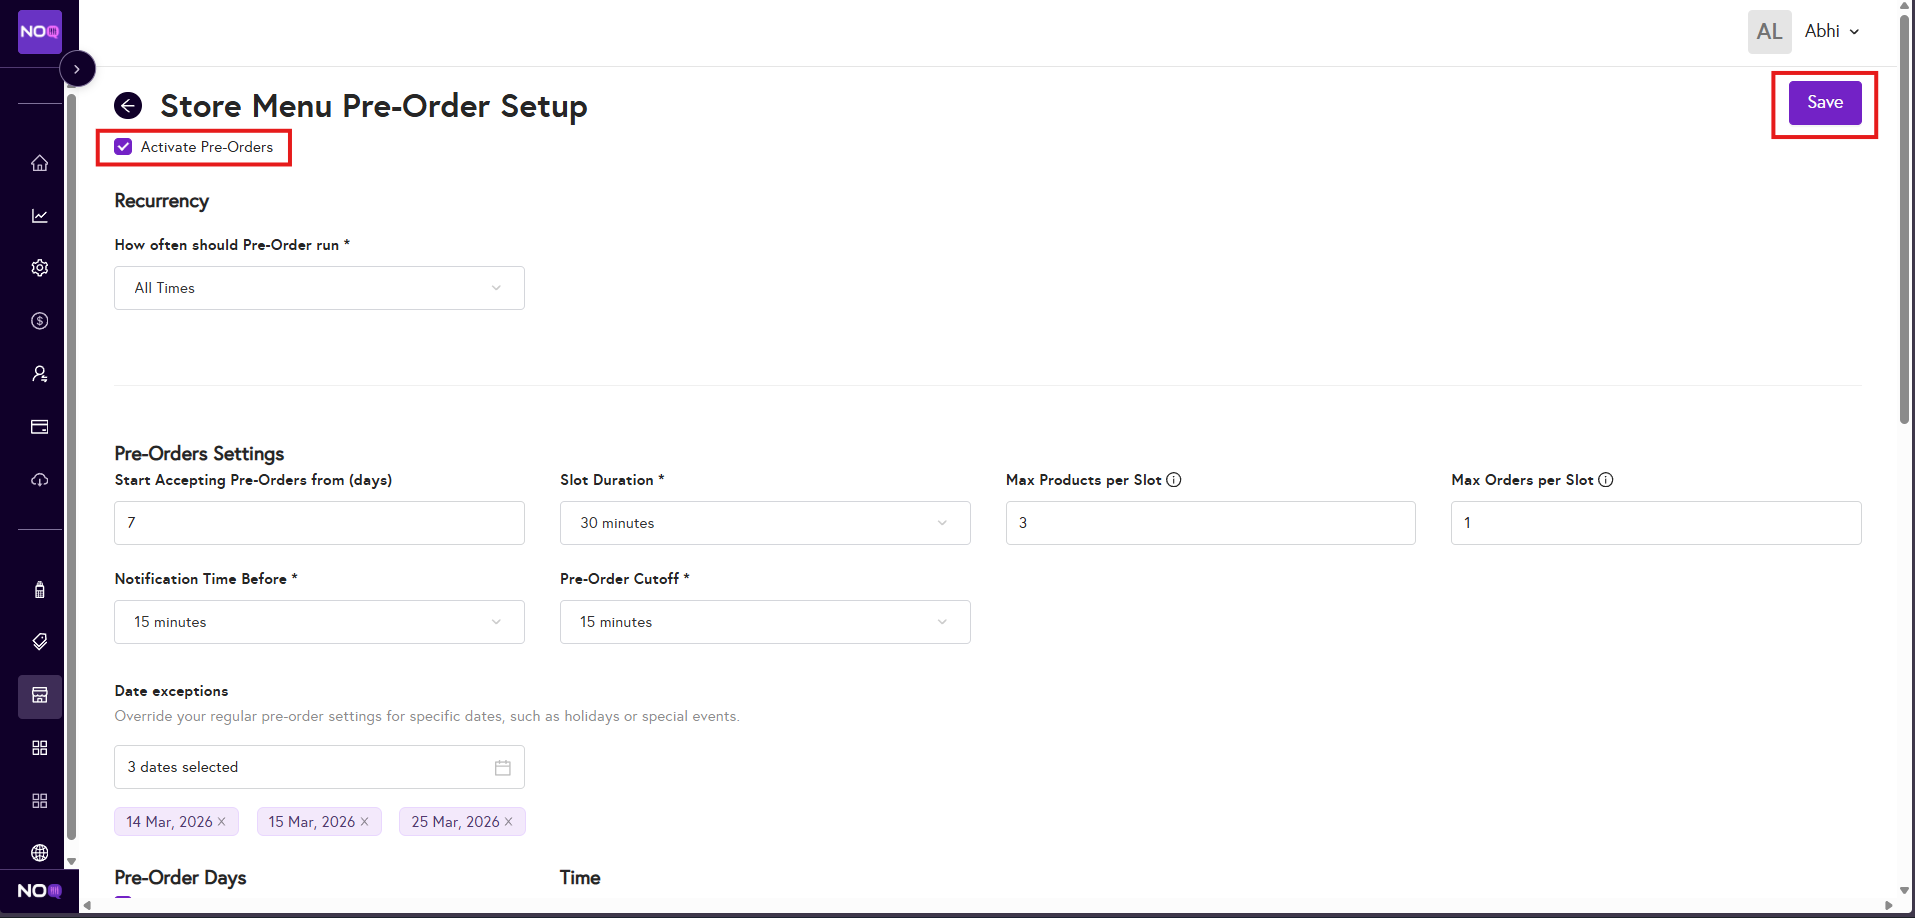Click the cloud download icon in sidebar
The height and width of the screenshot is (918, 1915).
coord(40,480)
